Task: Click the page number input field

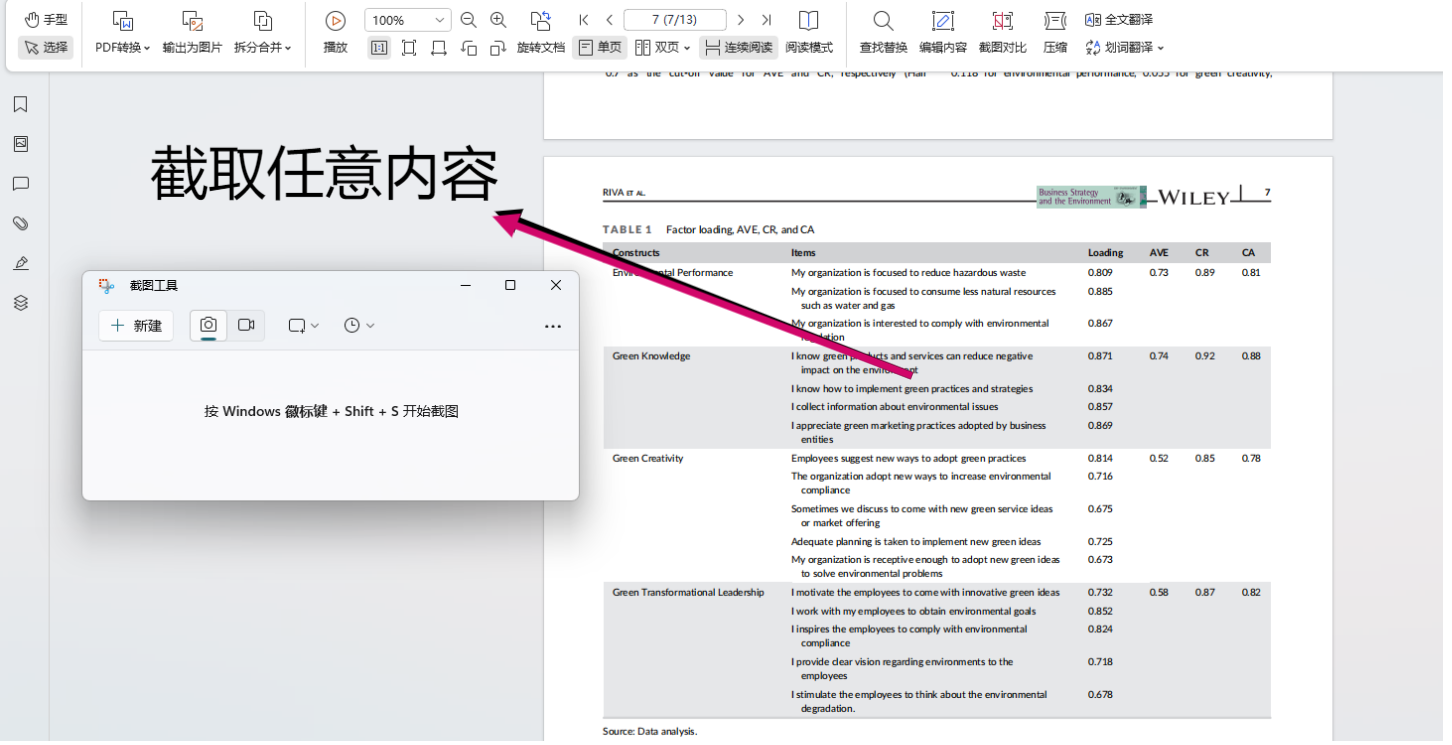Action: [x=674, y=19]
